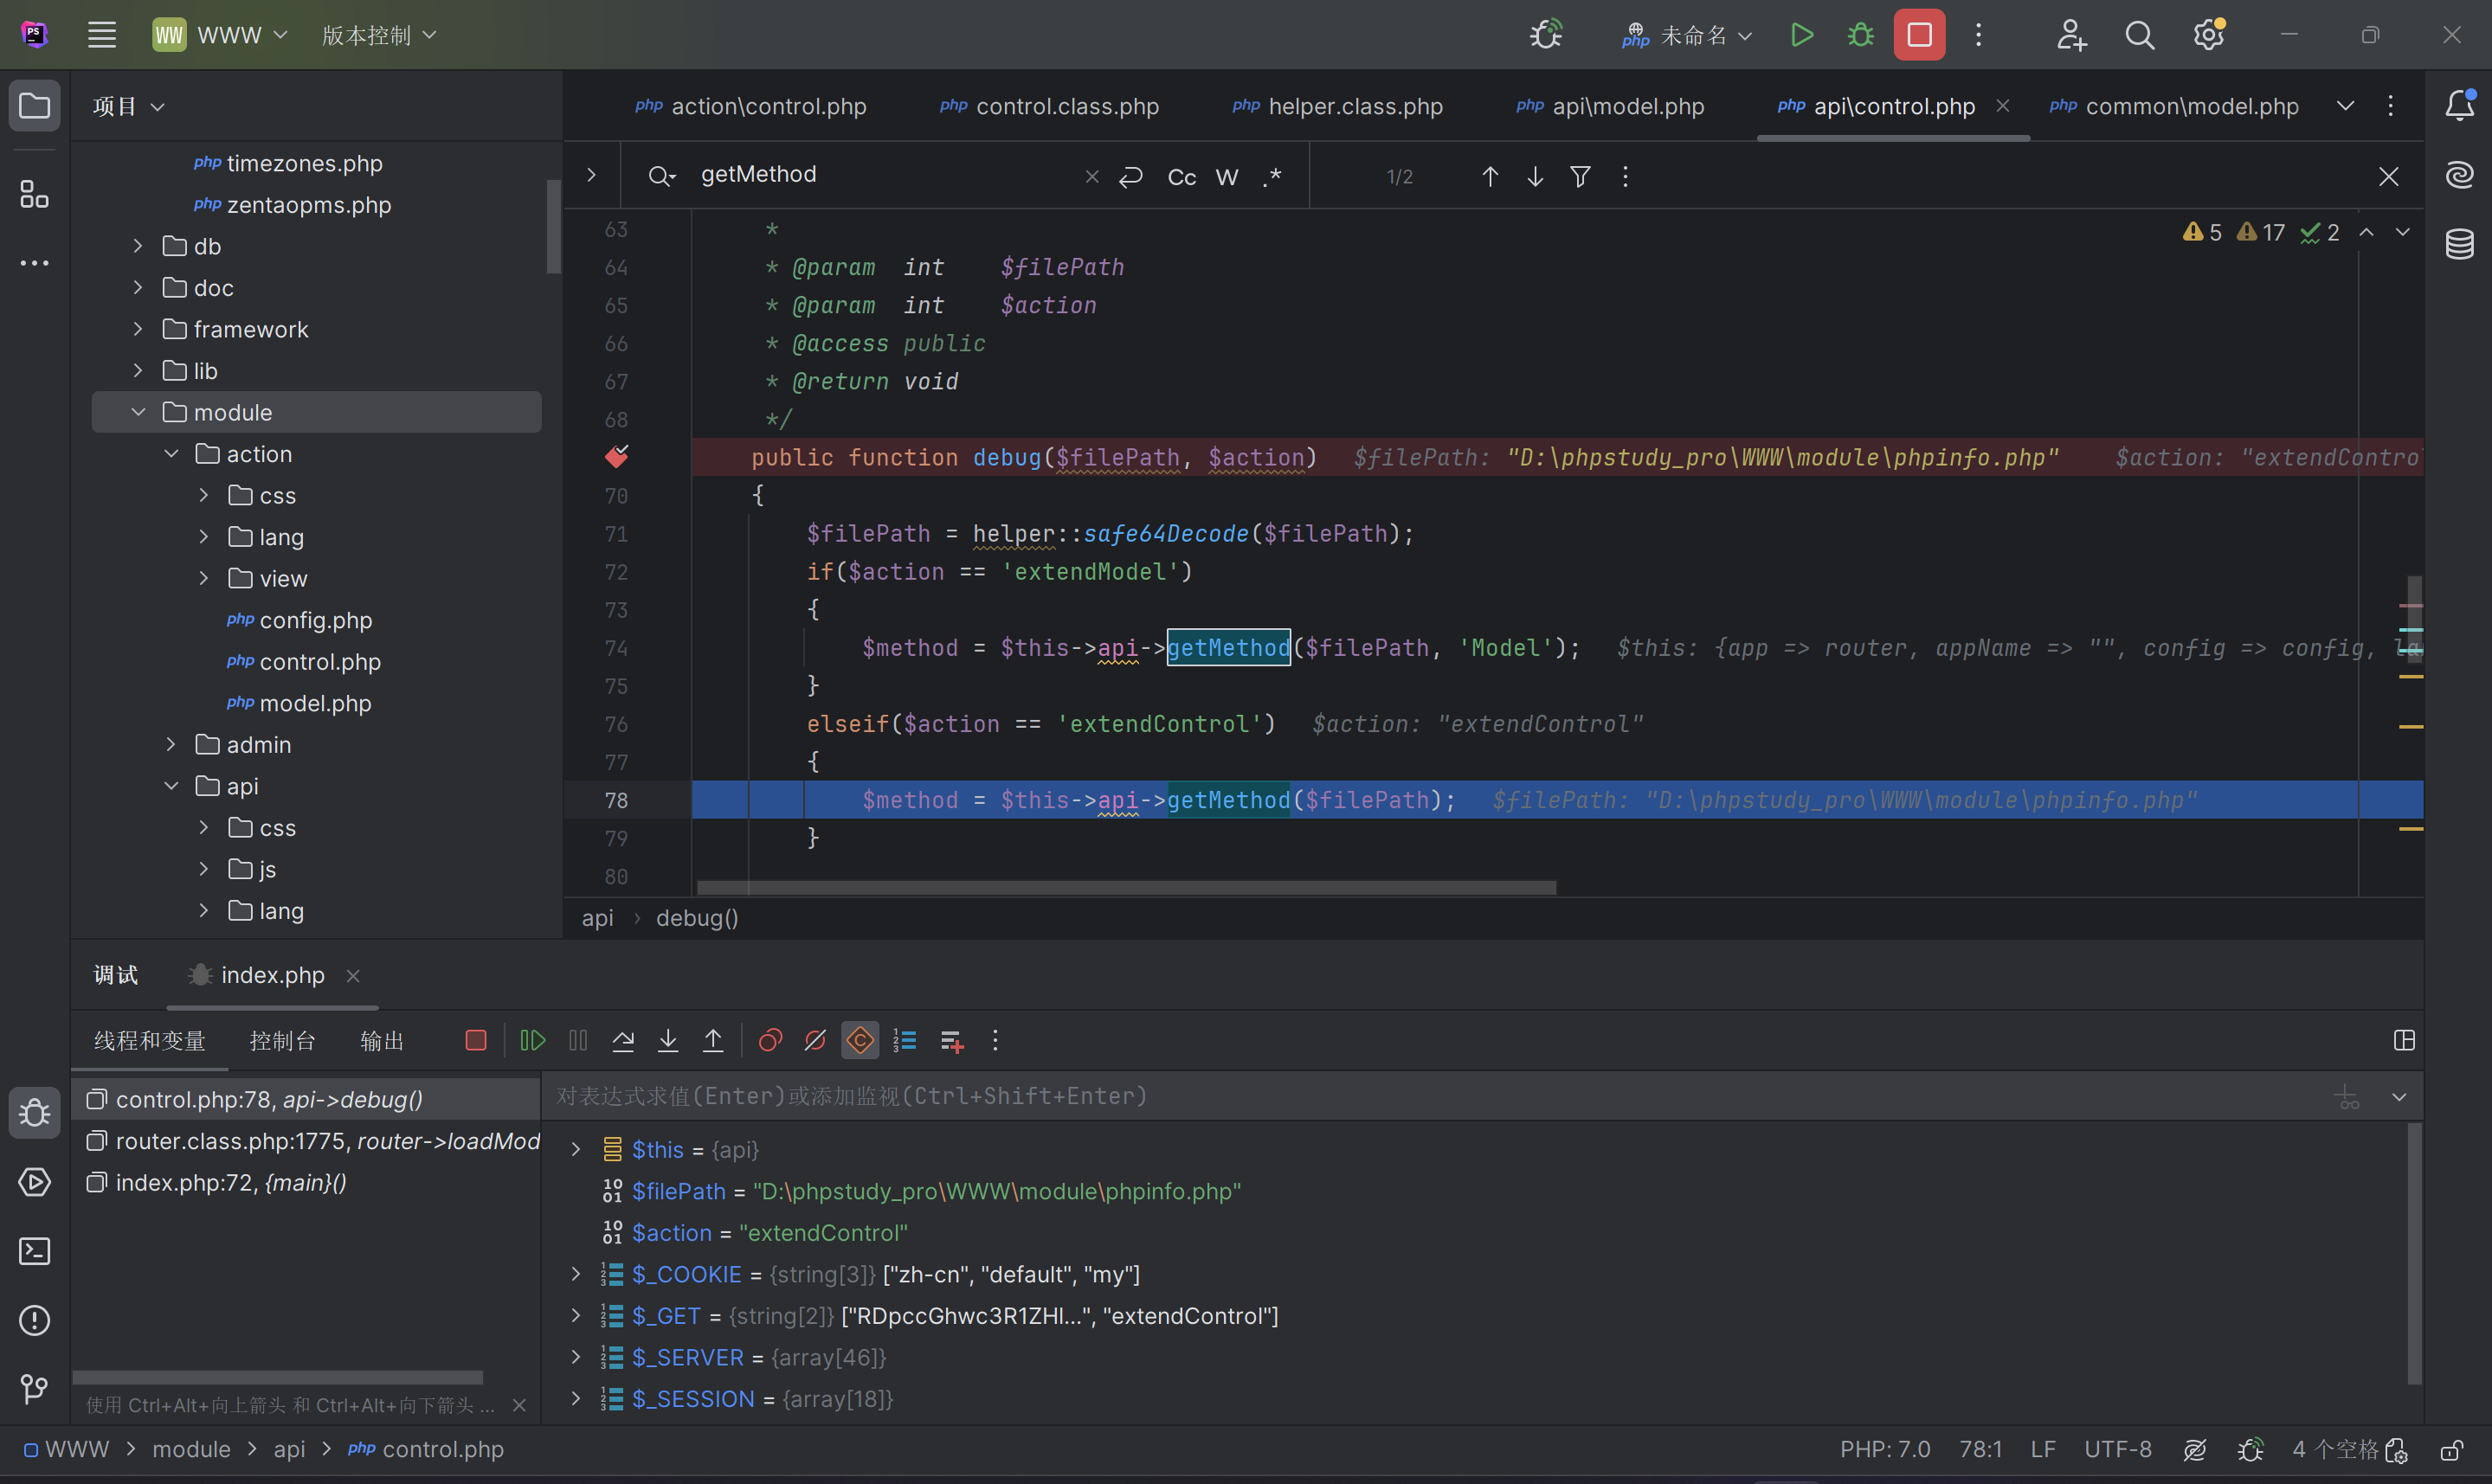
Task: Click the Step Over debug icon
Action: (x=623, y=1041)
